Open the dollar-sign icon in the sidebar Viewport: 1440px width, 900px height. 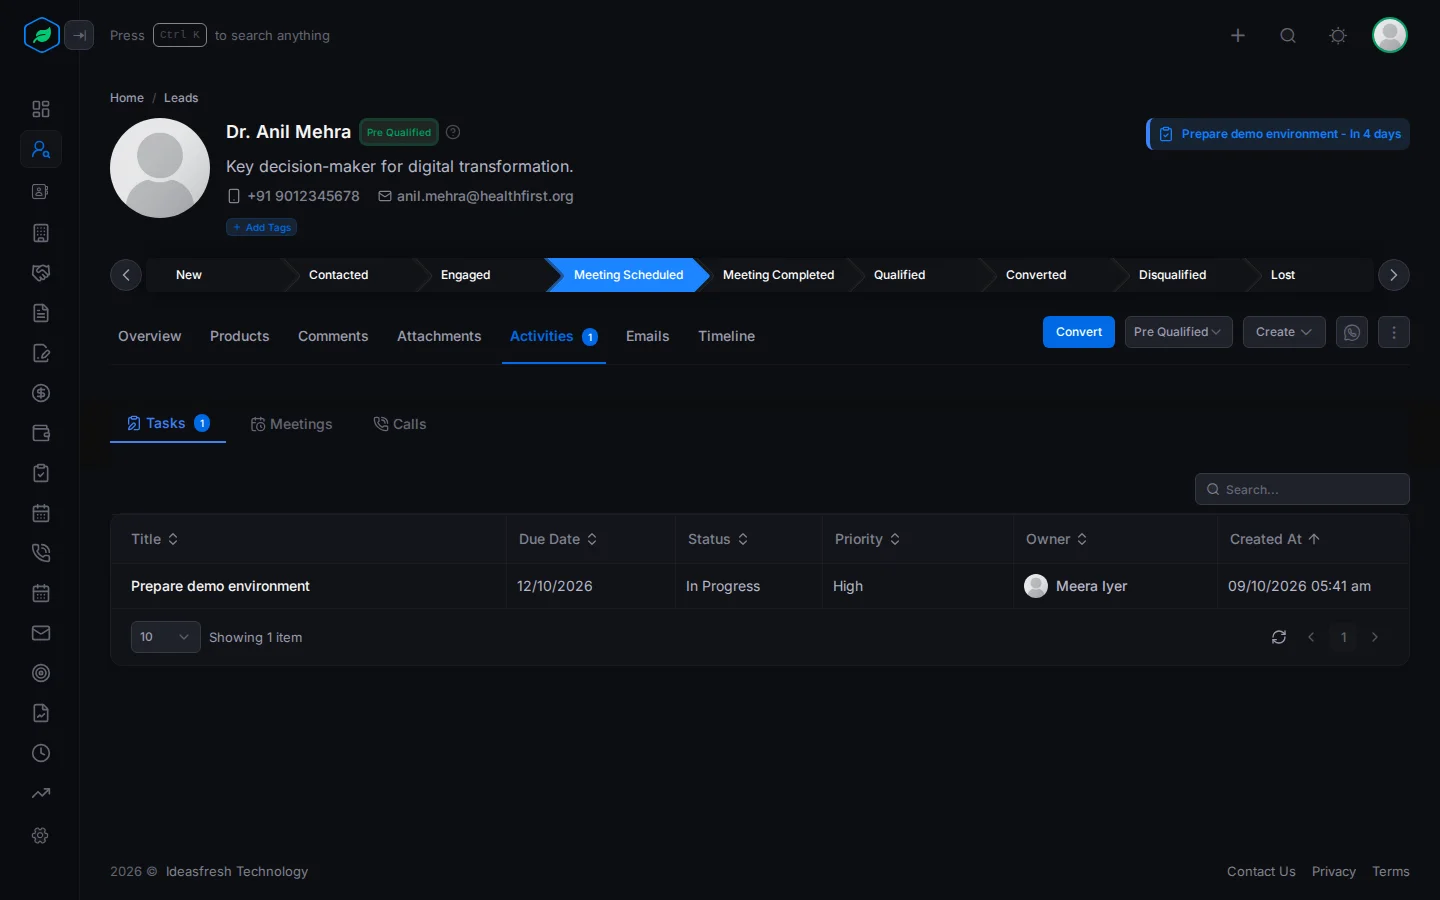coord(41,393)
